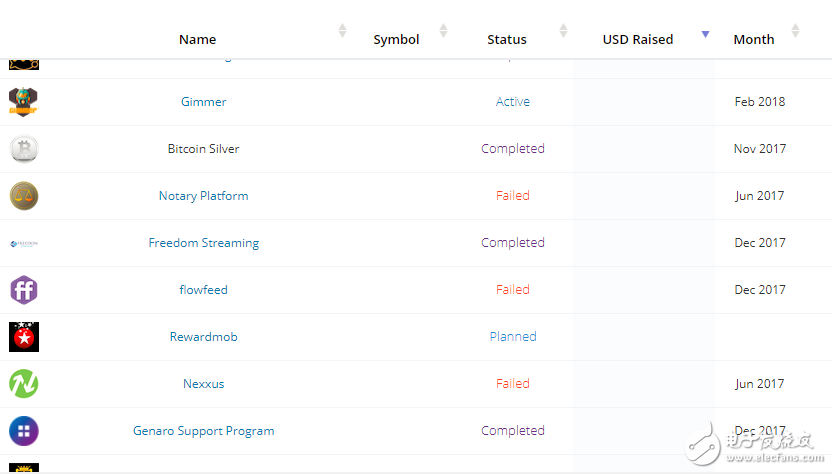The width and height of the screenshot is (832, 474).
Task: Click the Rewardmob red star icon
Action: click(24, 337)
